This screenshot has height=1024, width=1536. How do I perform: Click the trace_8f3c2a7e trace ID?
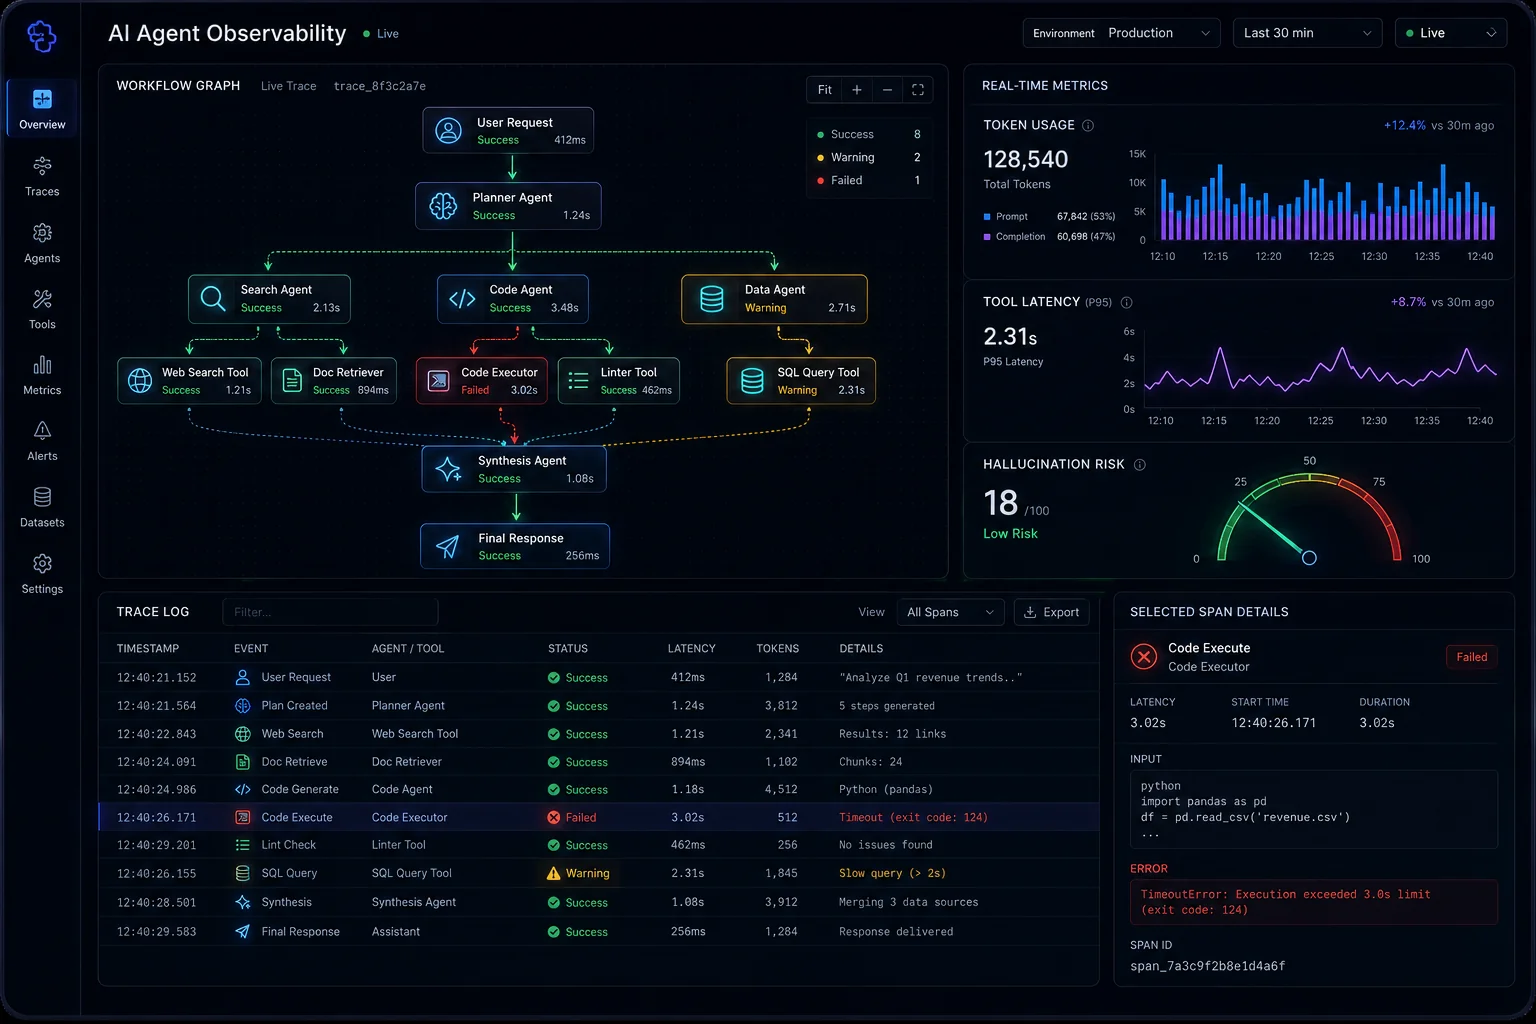[x=379, y=86]
